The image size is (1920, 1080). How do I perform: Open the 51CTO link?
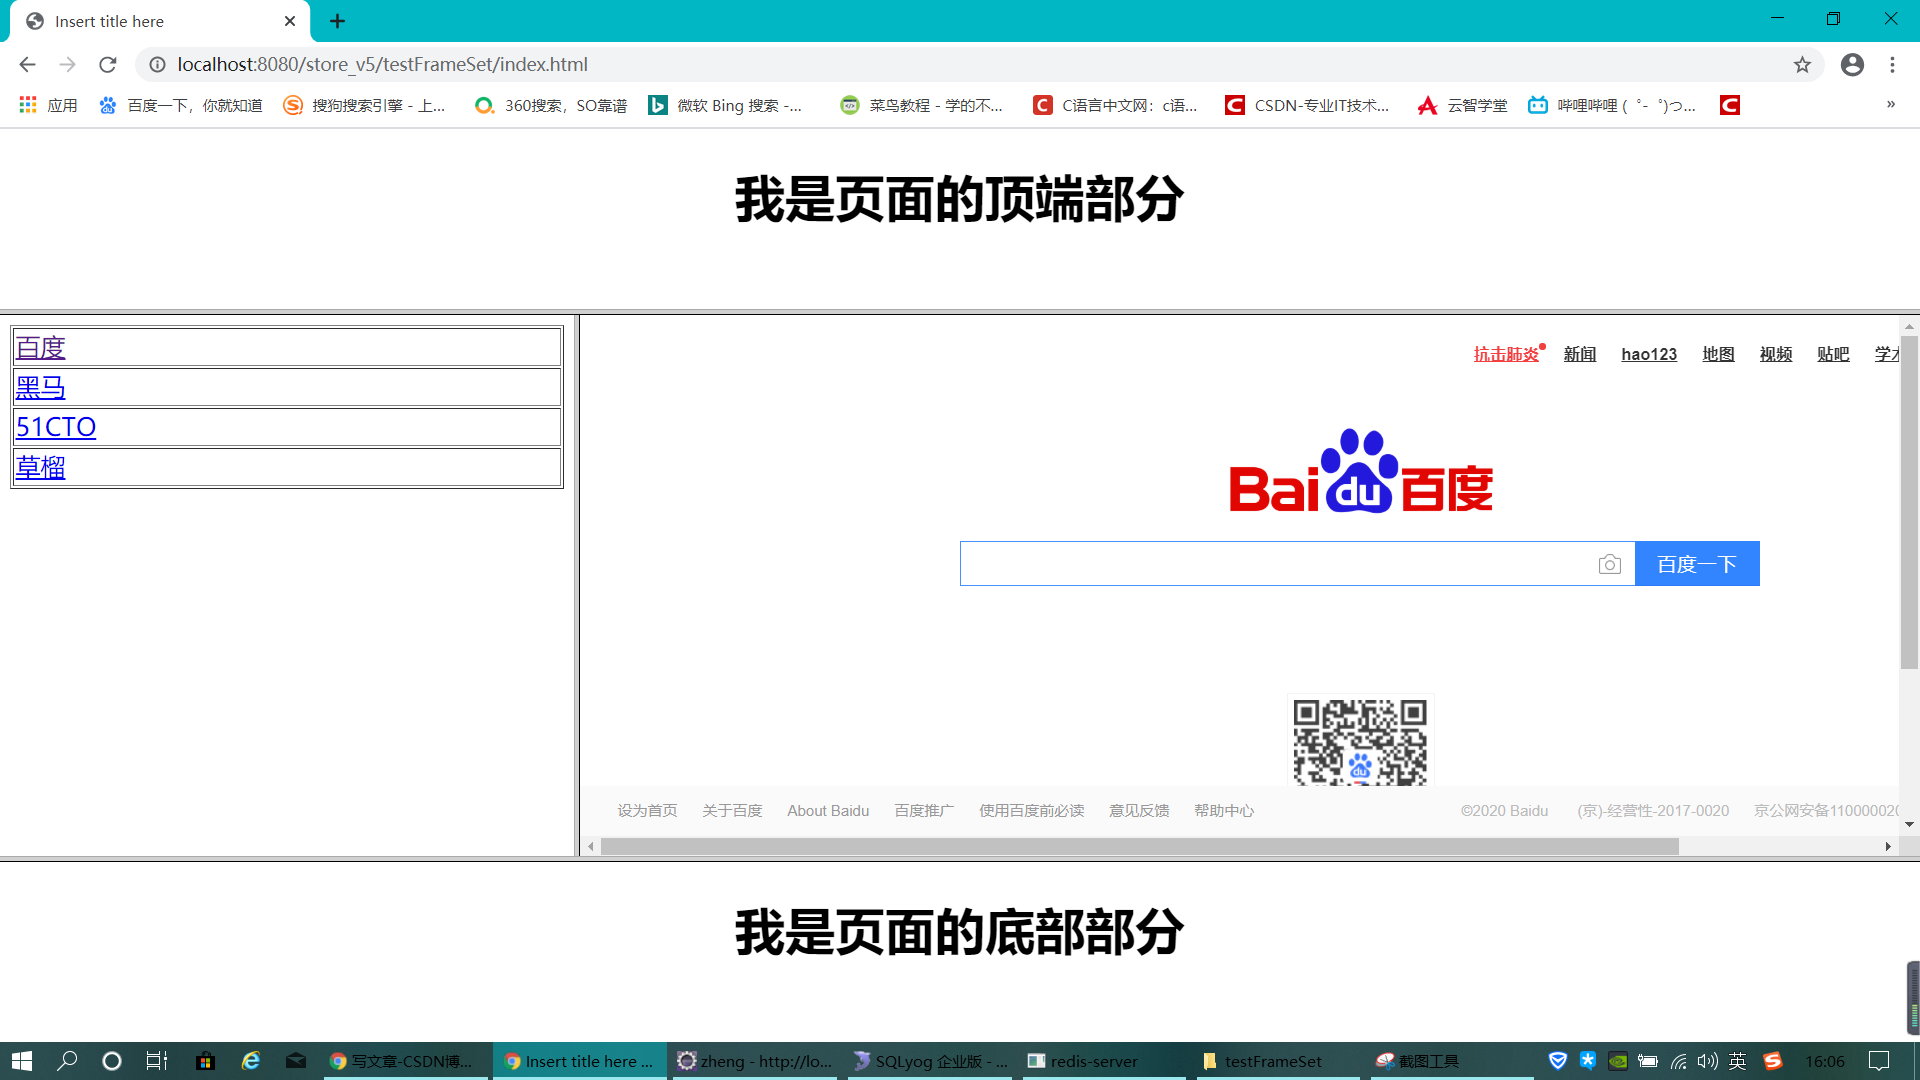click(x=56, y=427)
